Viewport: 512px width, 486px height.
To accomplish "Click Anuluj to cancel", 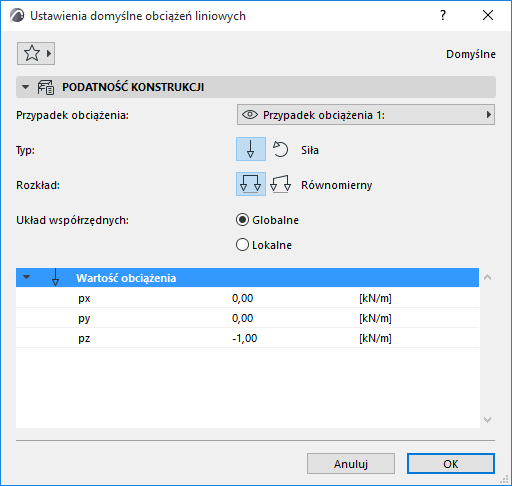I will 351,463.
